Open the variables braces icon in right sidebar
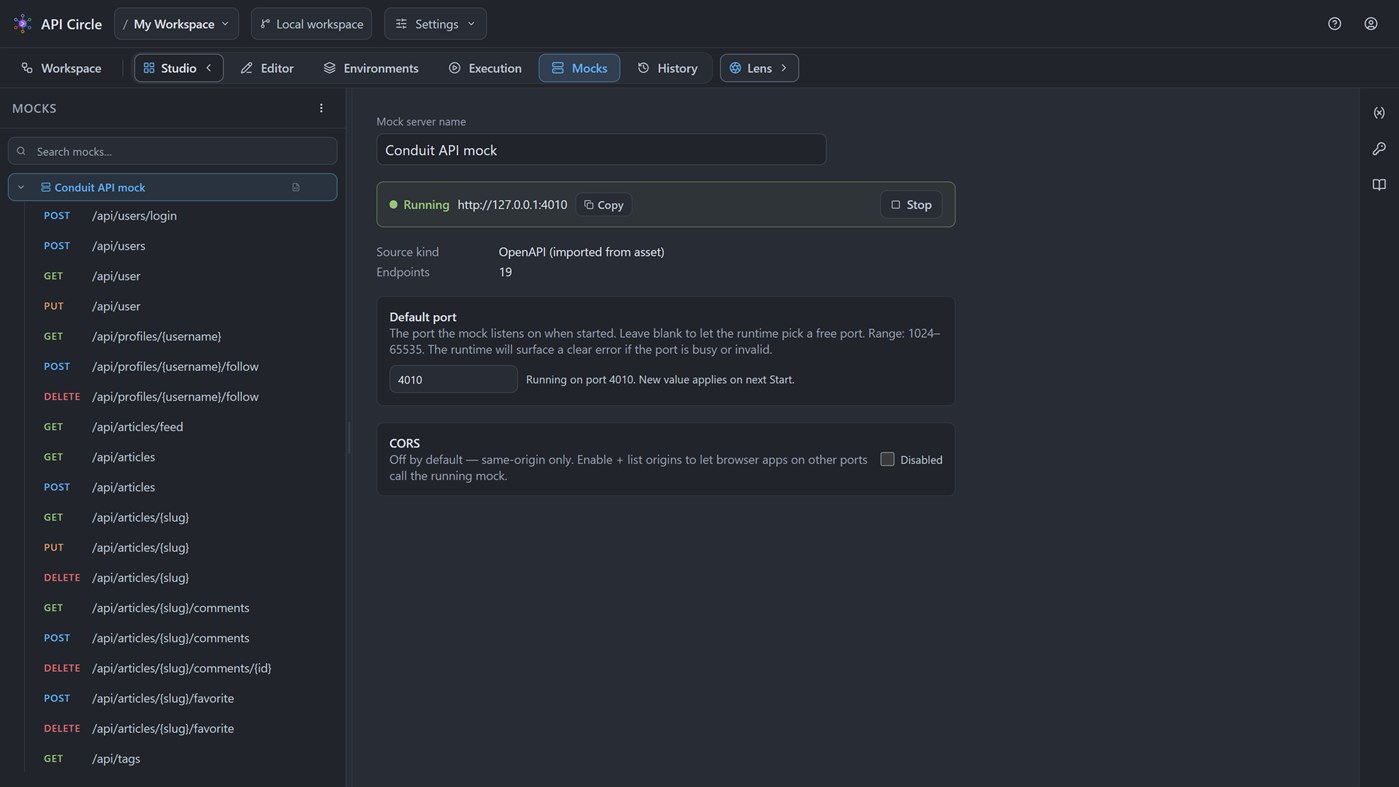 pyautogui.click(x=1379, y=113)
